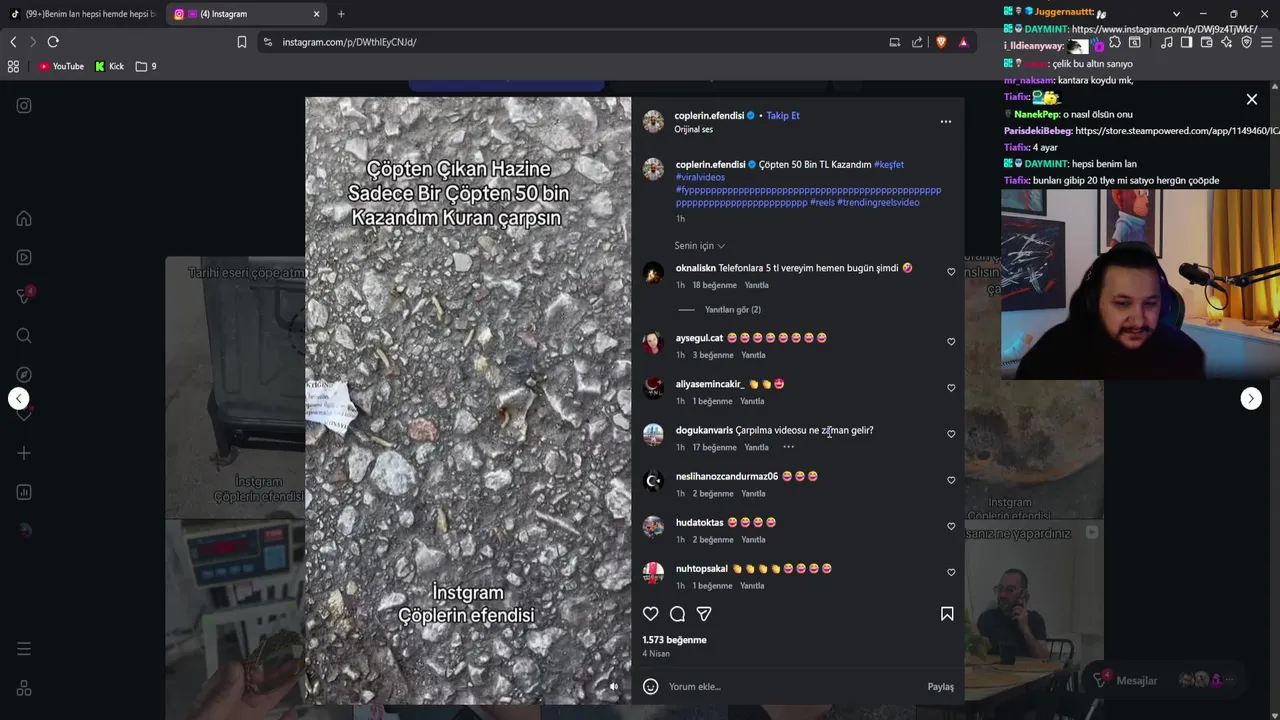Open the '9' bookmarks folder
The height and width of the screenshot is (720, 1280).
point(146,66)
